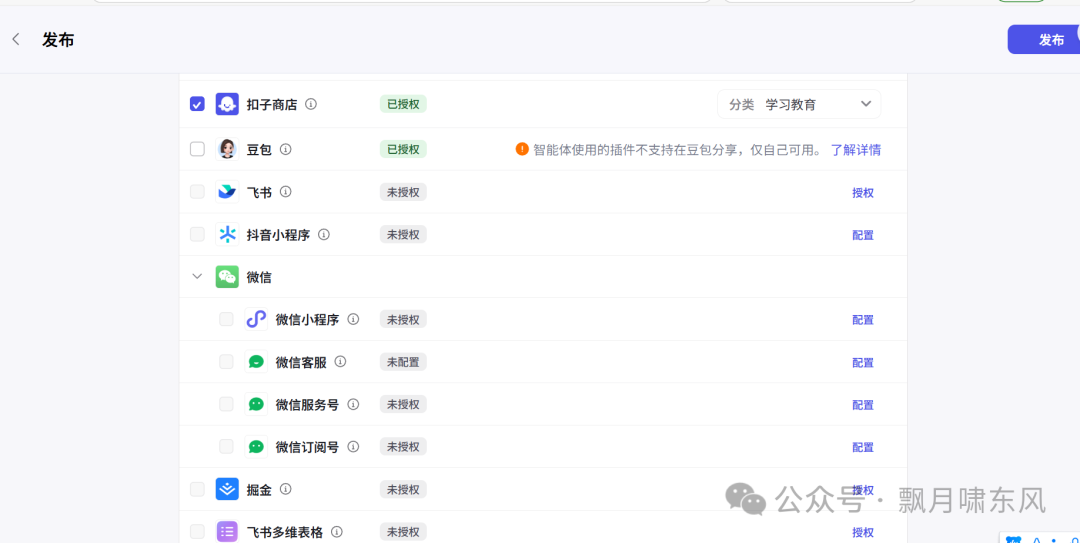This screenshot has width=1080, height=543.
Task: Open info icon next to 飞书
Action: (286, 192)
